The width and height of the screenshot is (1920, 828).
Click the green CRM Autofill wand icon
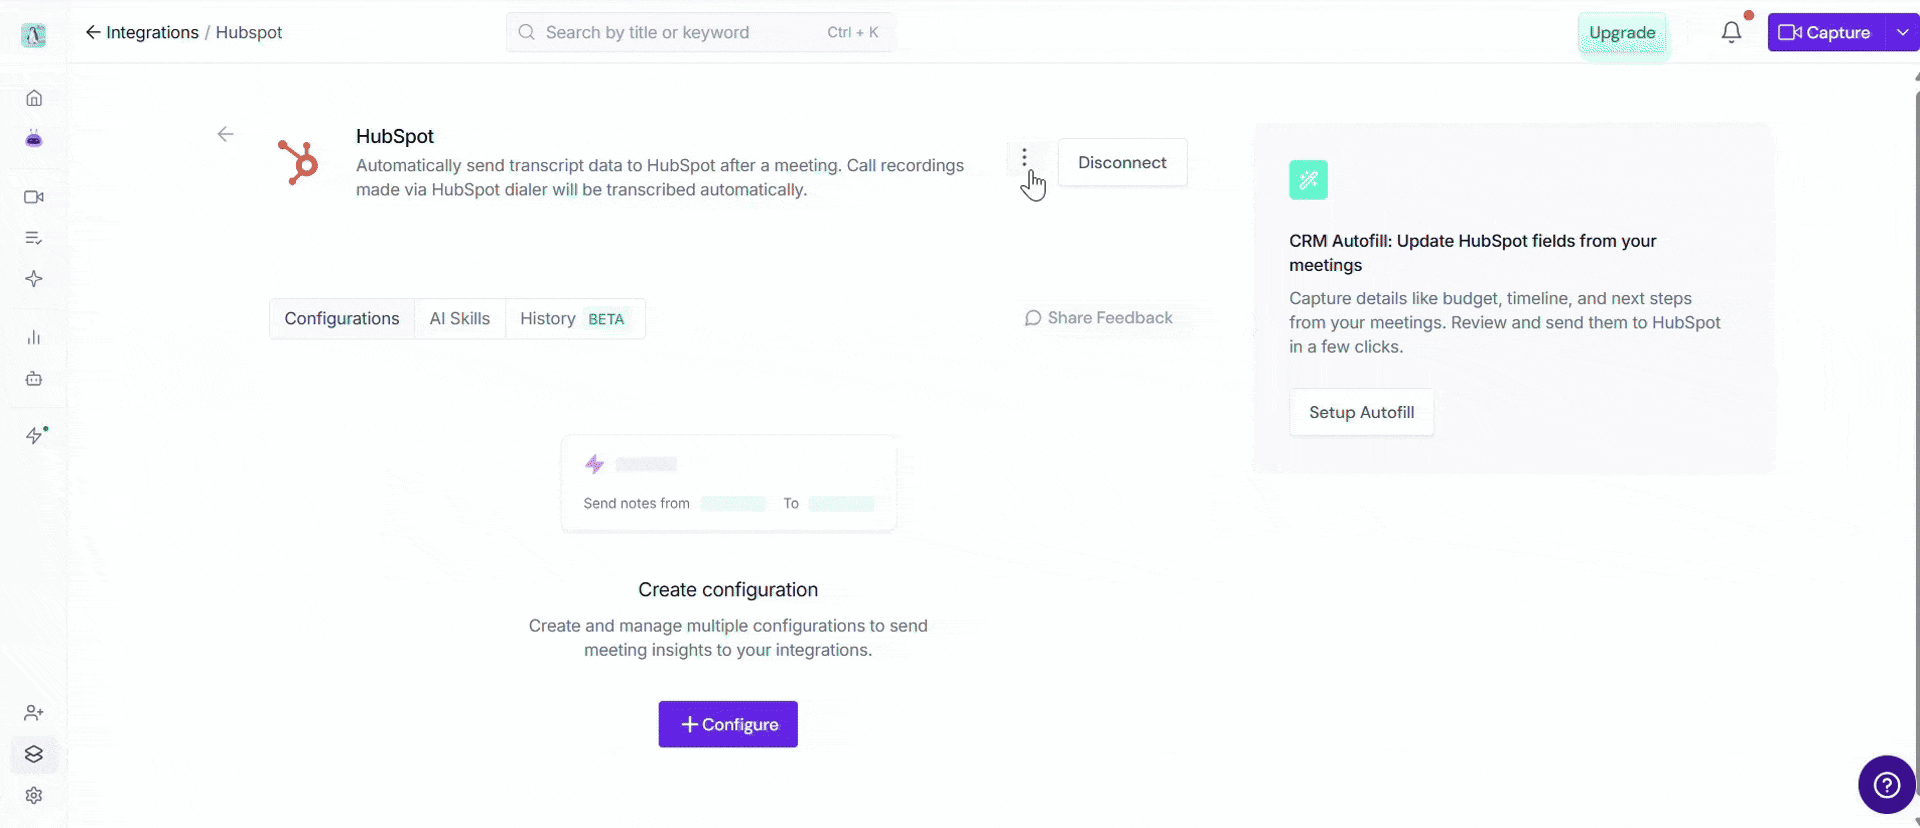(x=1308, y=180)
